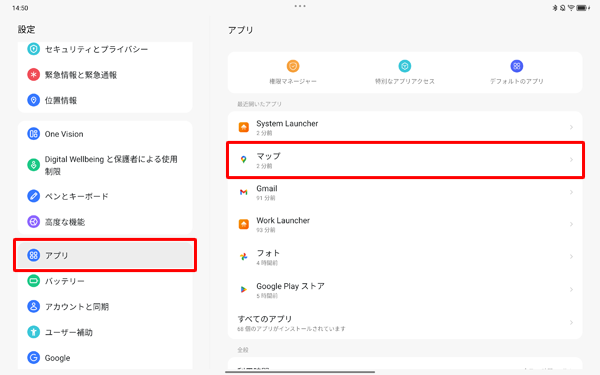600x375 pixels.
Task: Tap the アカウントと同期 person icon
Action: click(x=34, y=307)
